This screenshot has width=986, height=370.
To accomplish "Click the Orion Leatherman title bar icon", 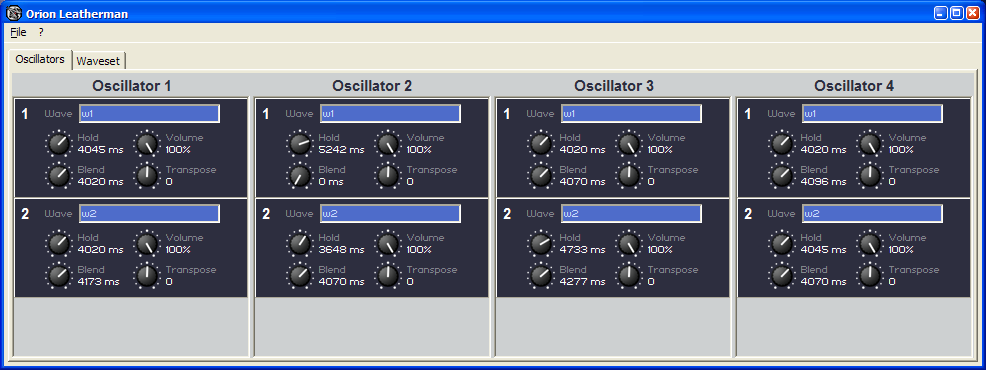I will coord(13,13).
